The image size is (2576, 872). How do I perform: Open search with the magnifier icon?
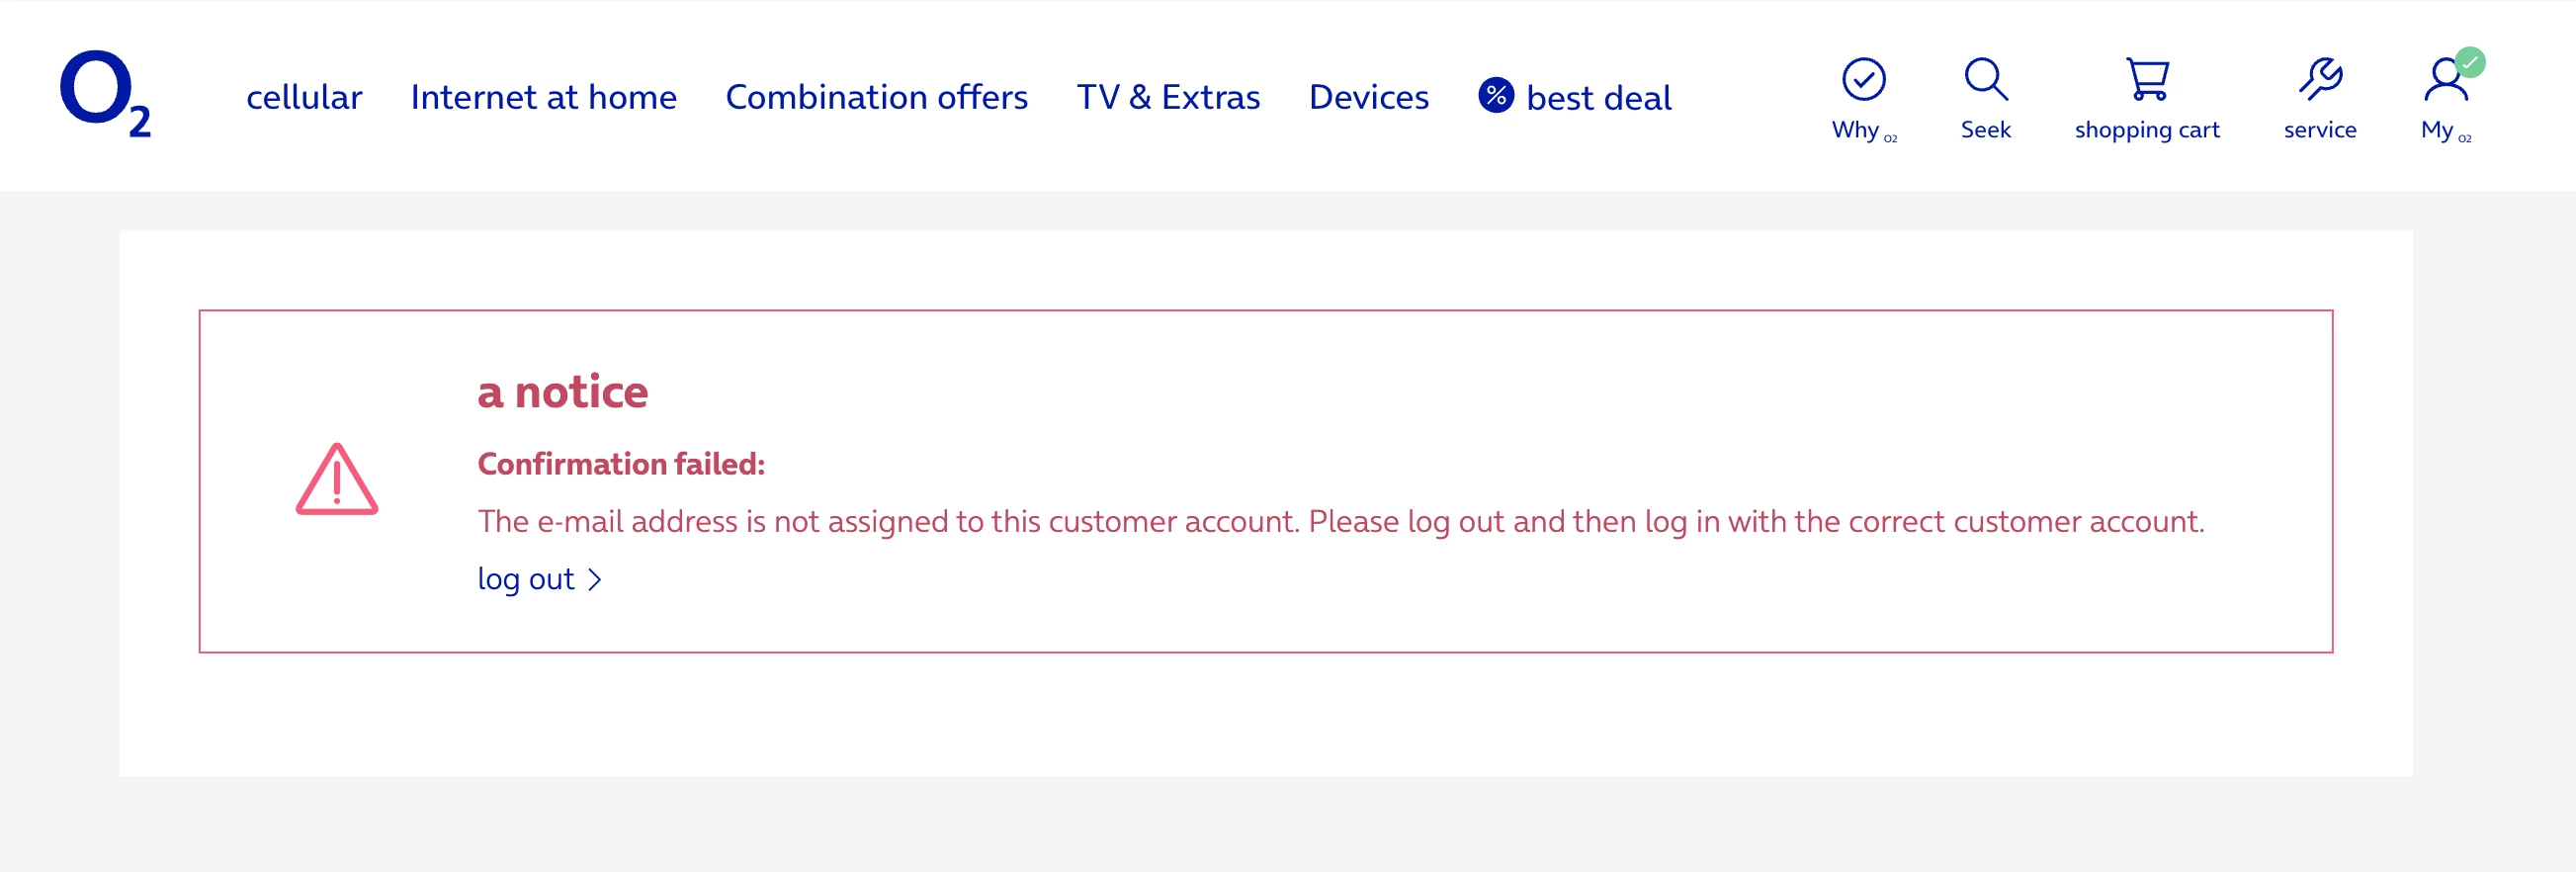(x=1985, y=79)
